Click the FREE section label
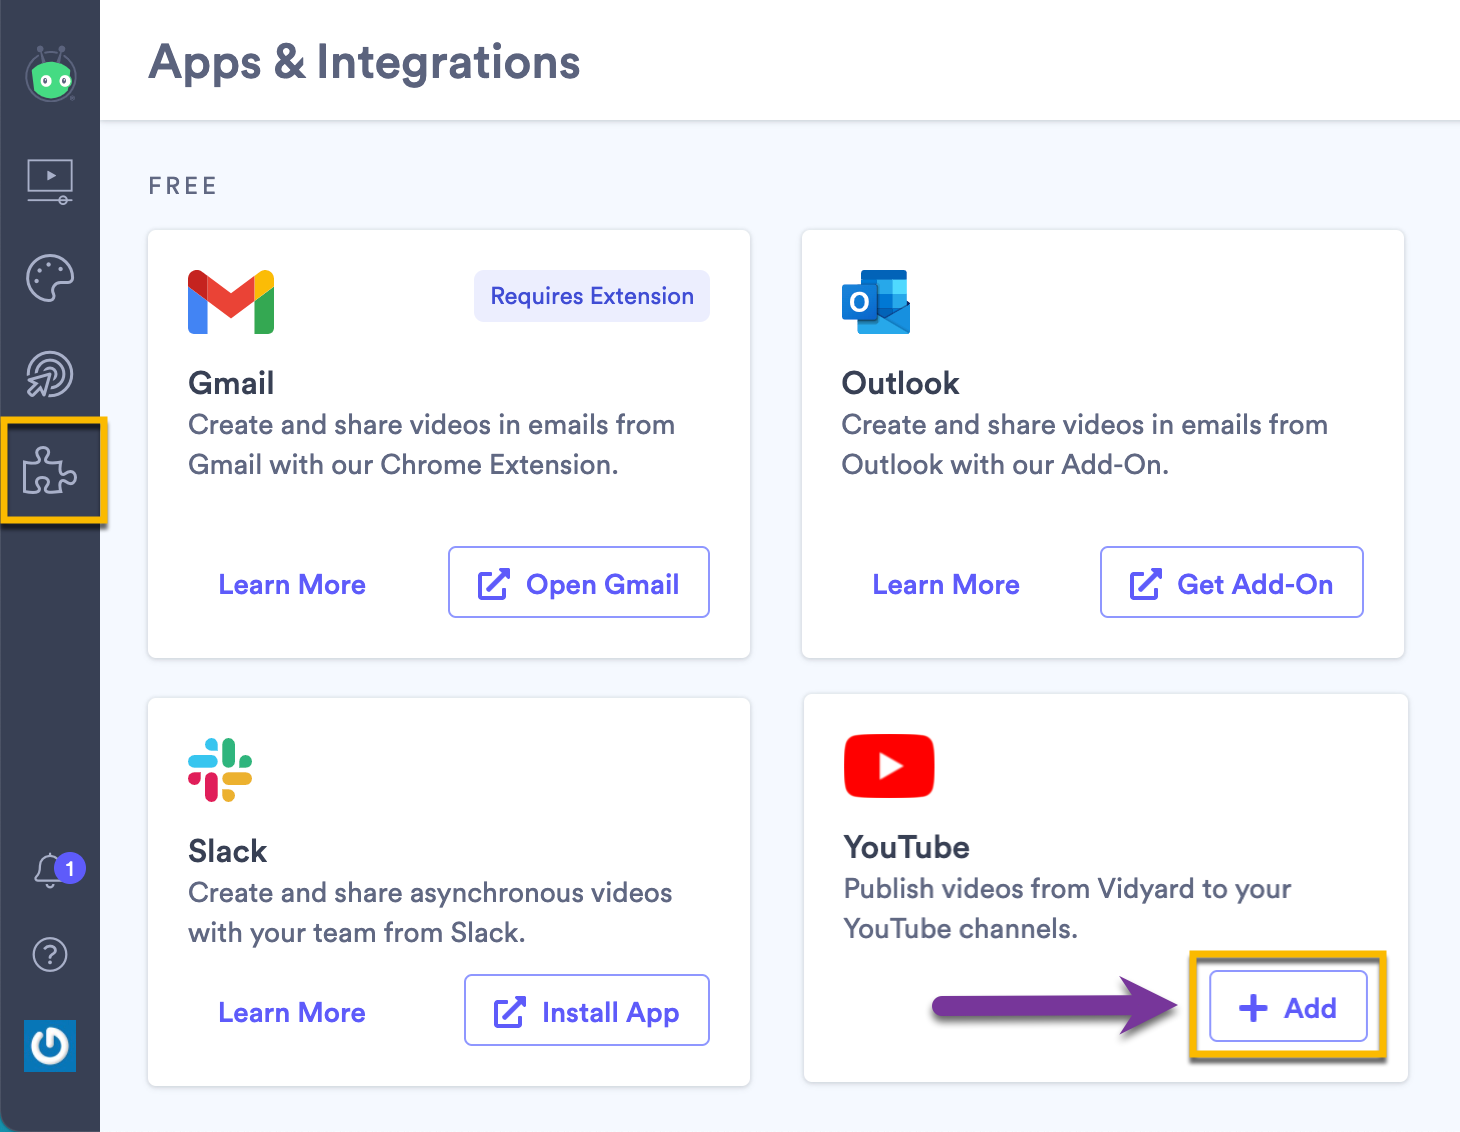Image resolution: width=1460 pixels, height=1132 pixels. pos(183,186)
